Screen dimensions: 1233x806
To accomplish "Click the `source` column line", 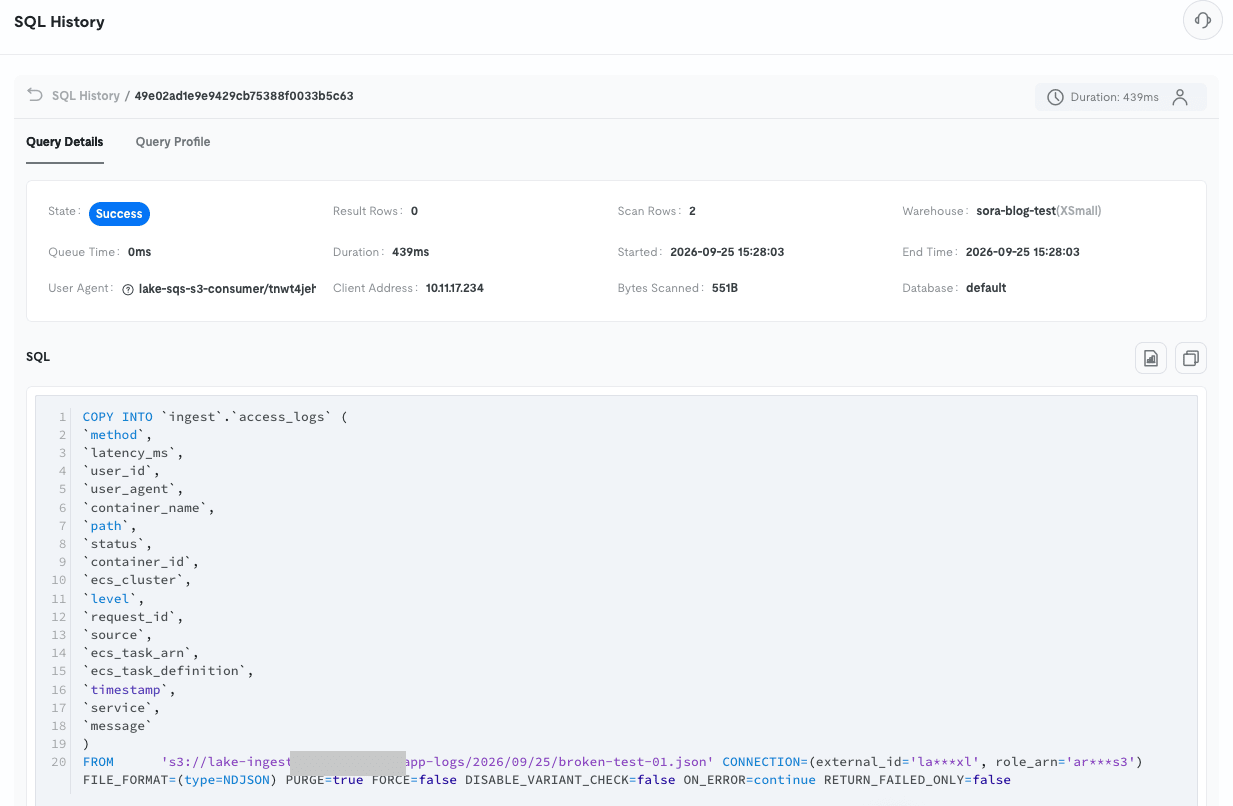I will (119, 635).
